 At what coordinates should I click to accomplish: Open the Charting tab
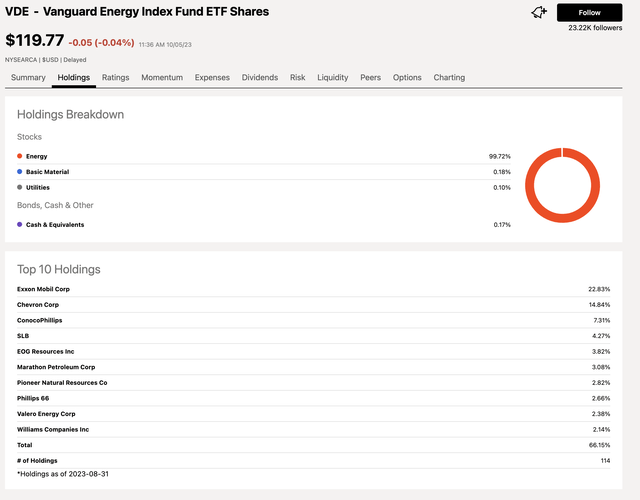(449, 77)
